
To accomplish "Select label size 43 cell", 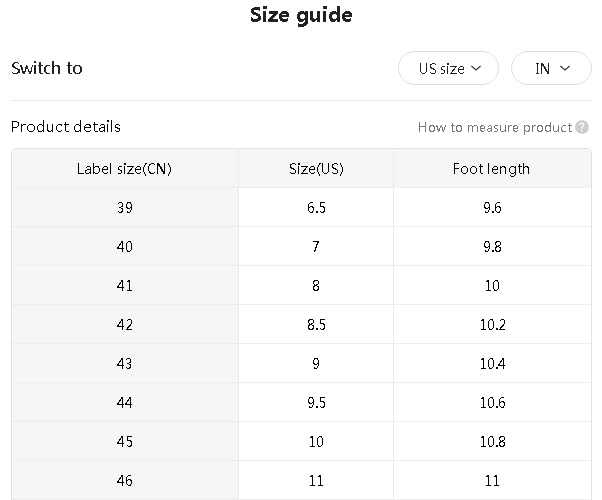I will click(x=124, y=364).
